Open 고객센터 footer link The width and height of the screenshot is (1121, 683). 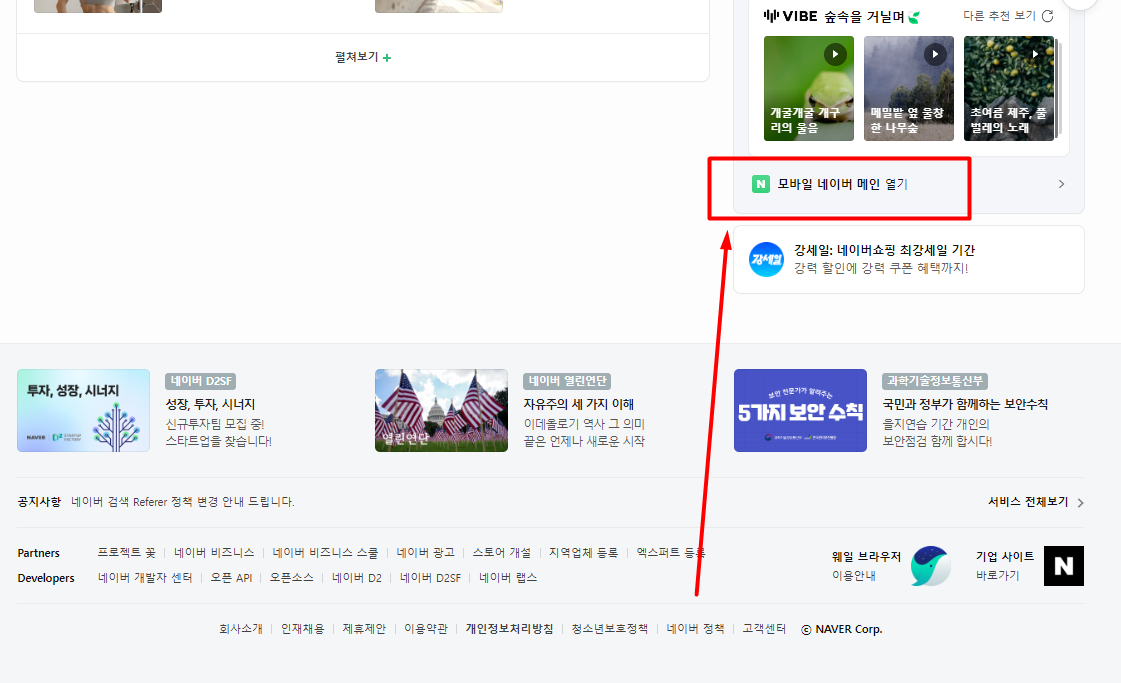coord(764,629)
